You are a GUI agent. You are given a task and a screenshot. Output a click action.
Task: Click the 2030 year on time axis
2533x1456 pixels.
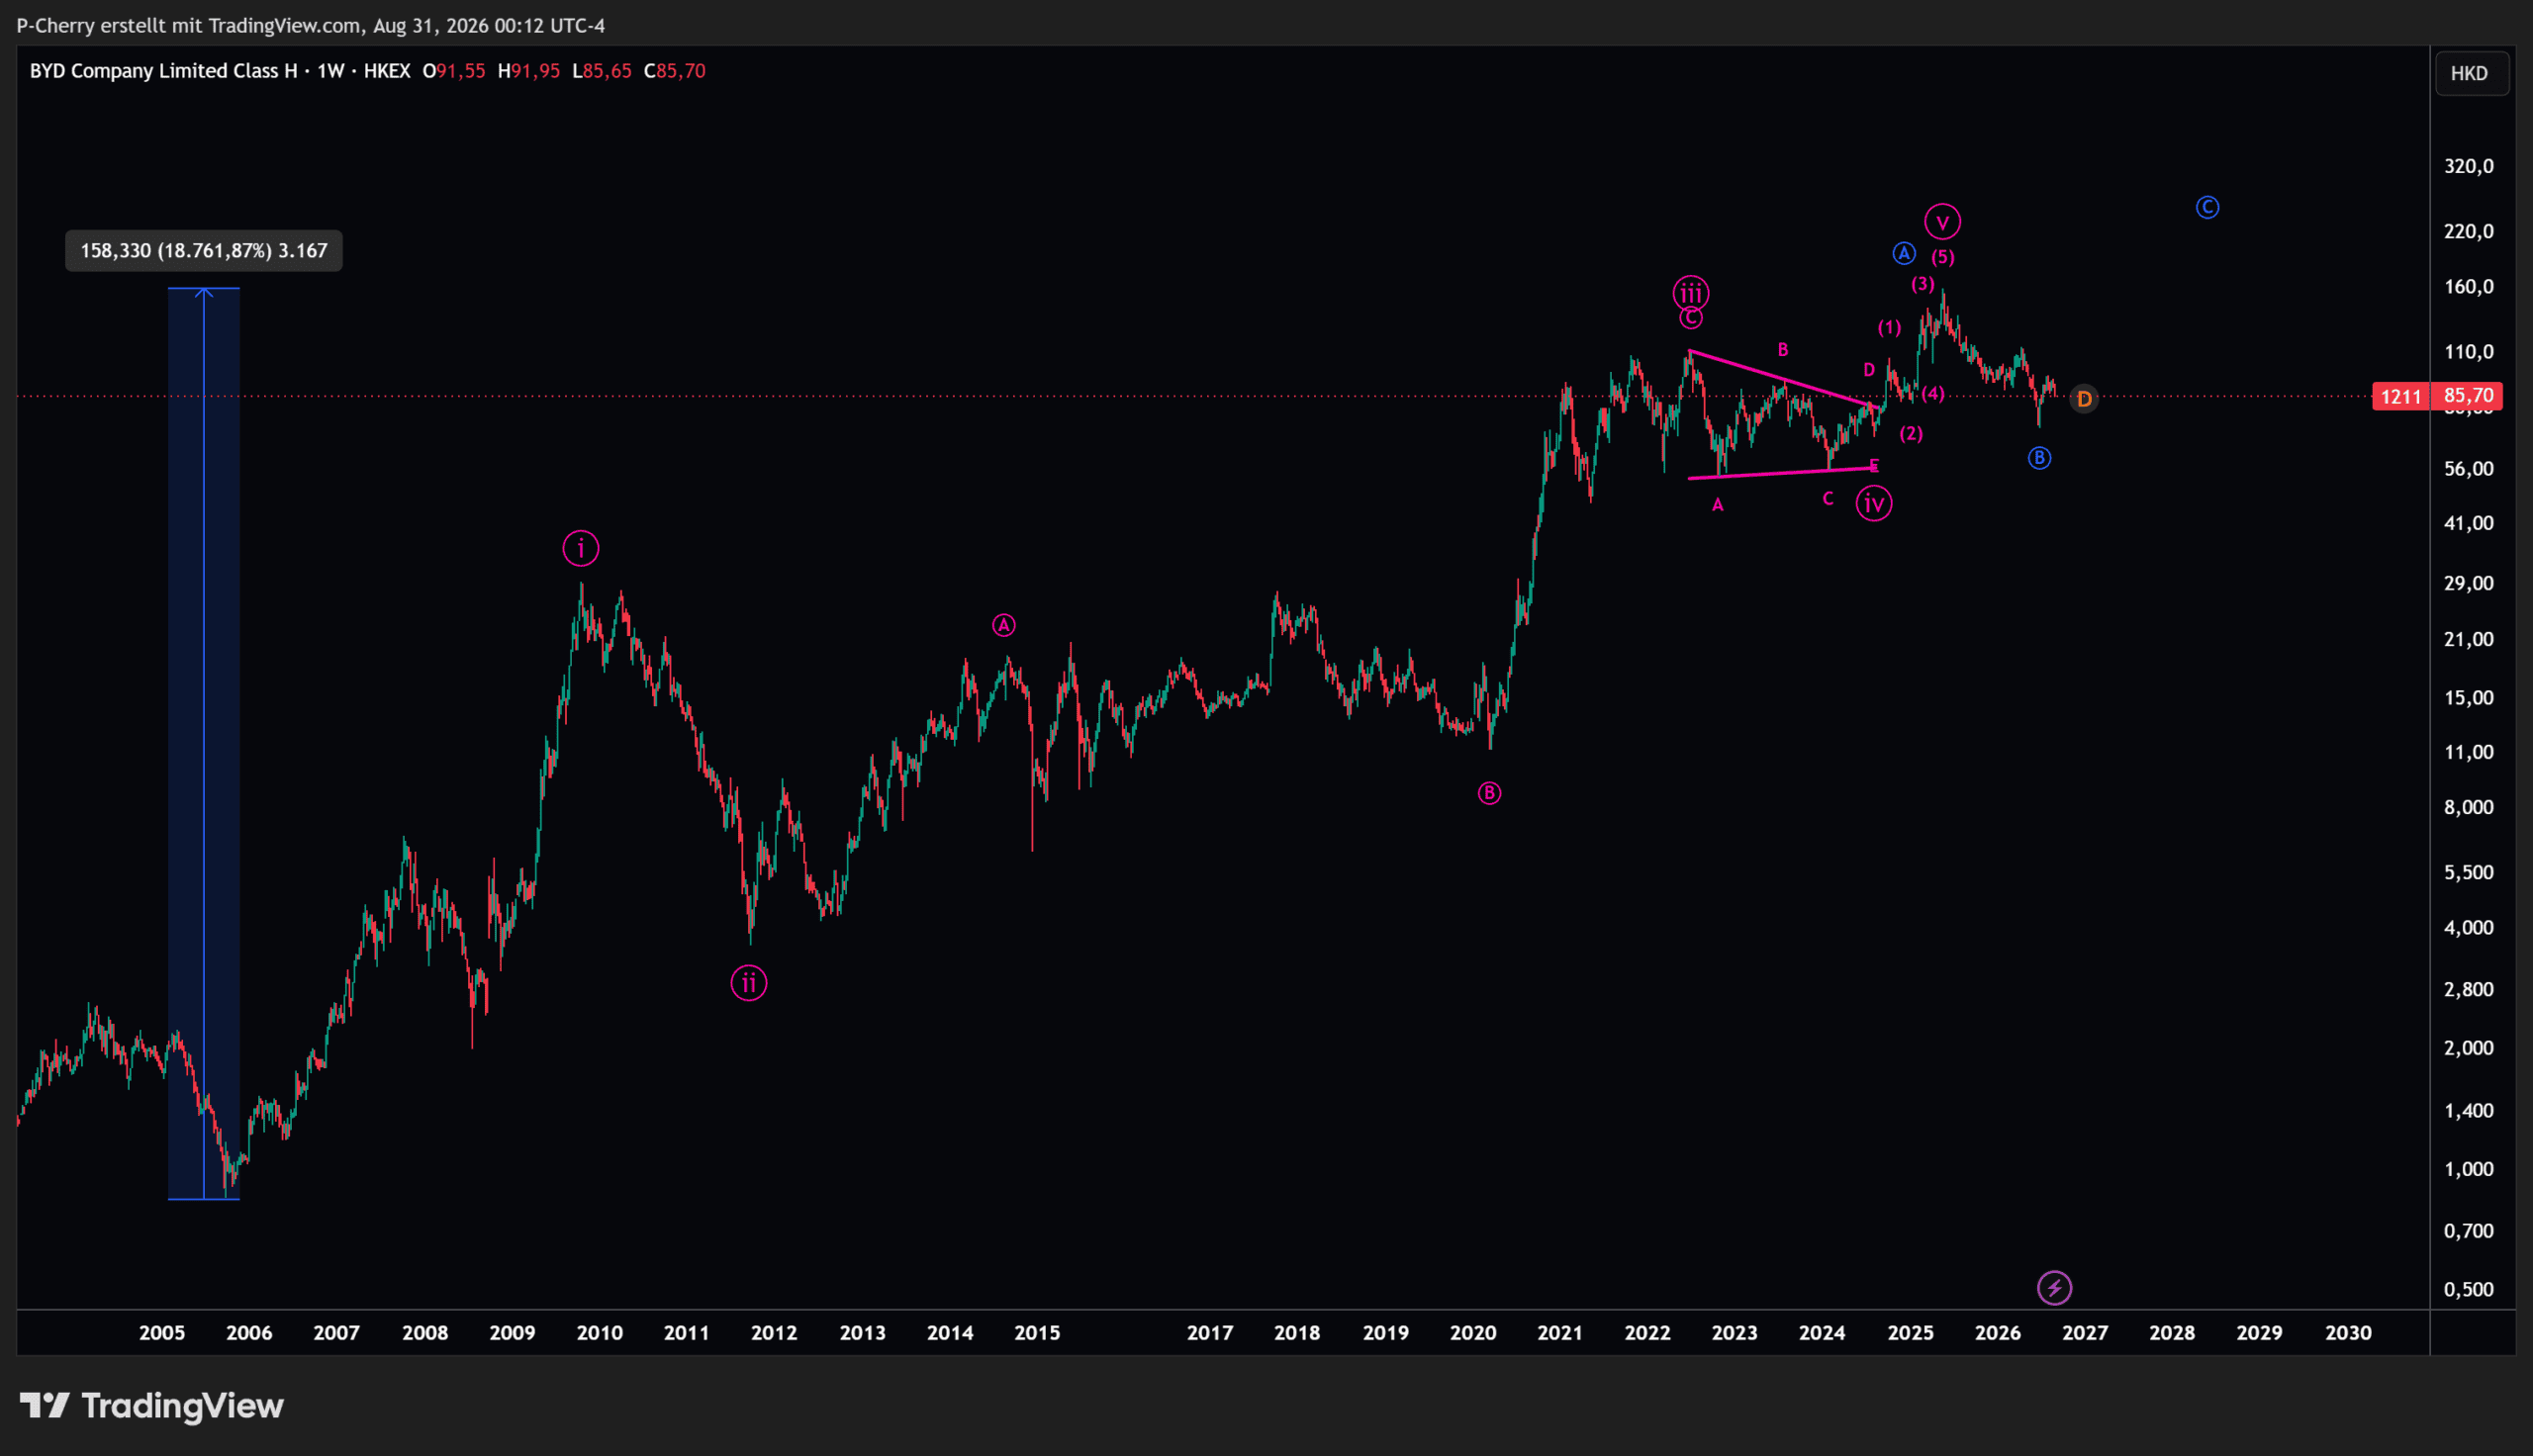[x=2348, y=1333]
